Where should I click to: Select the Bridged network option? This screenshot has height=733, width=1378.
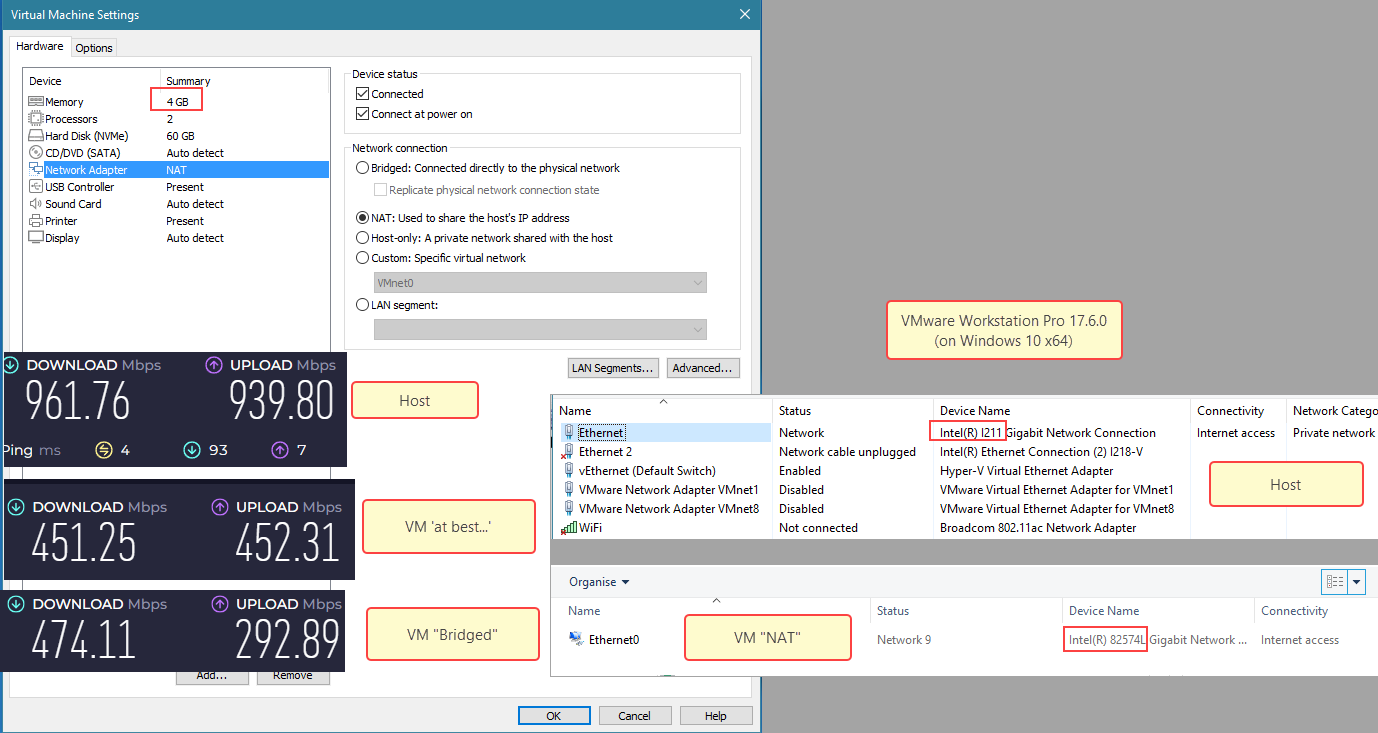(363, 168)
